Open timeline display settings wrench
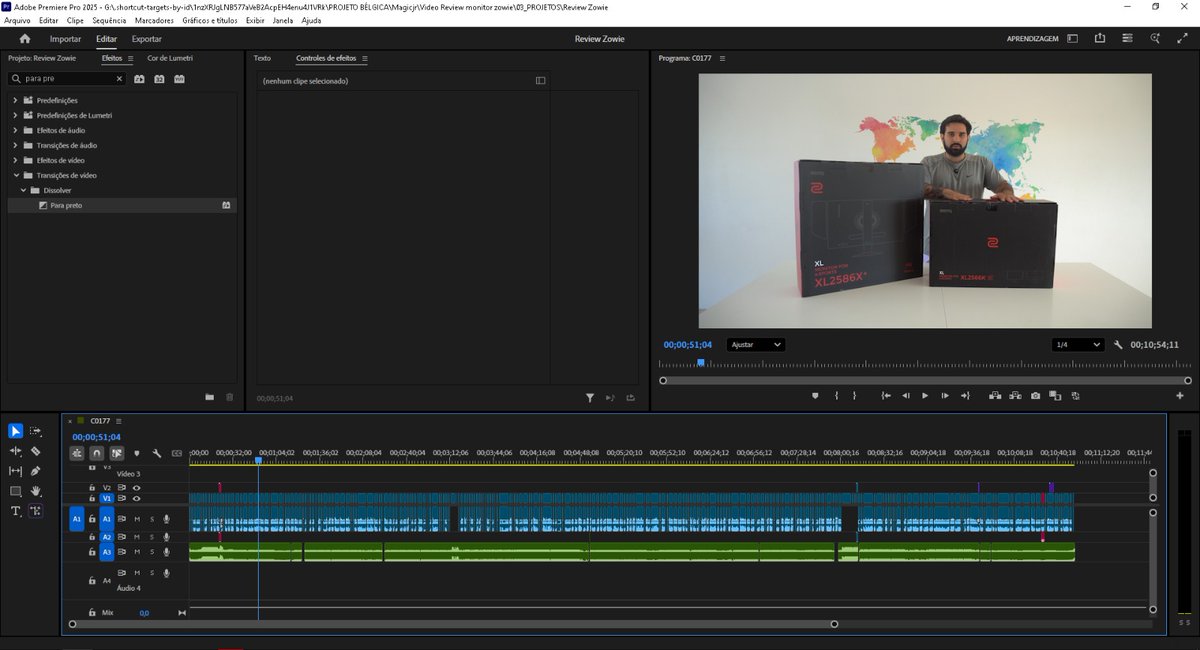 (157, 453)
